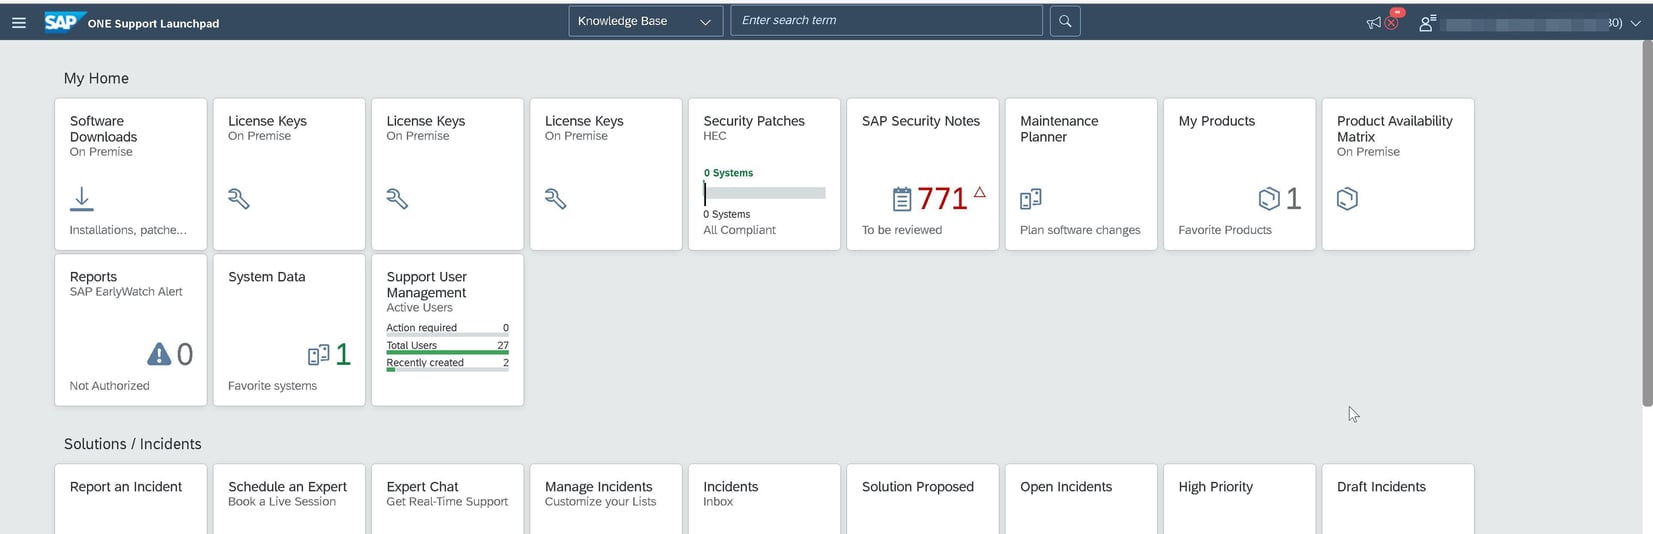
Task: Open the Reports tile title
Action: pyautogui.click(x=93, y=277)
